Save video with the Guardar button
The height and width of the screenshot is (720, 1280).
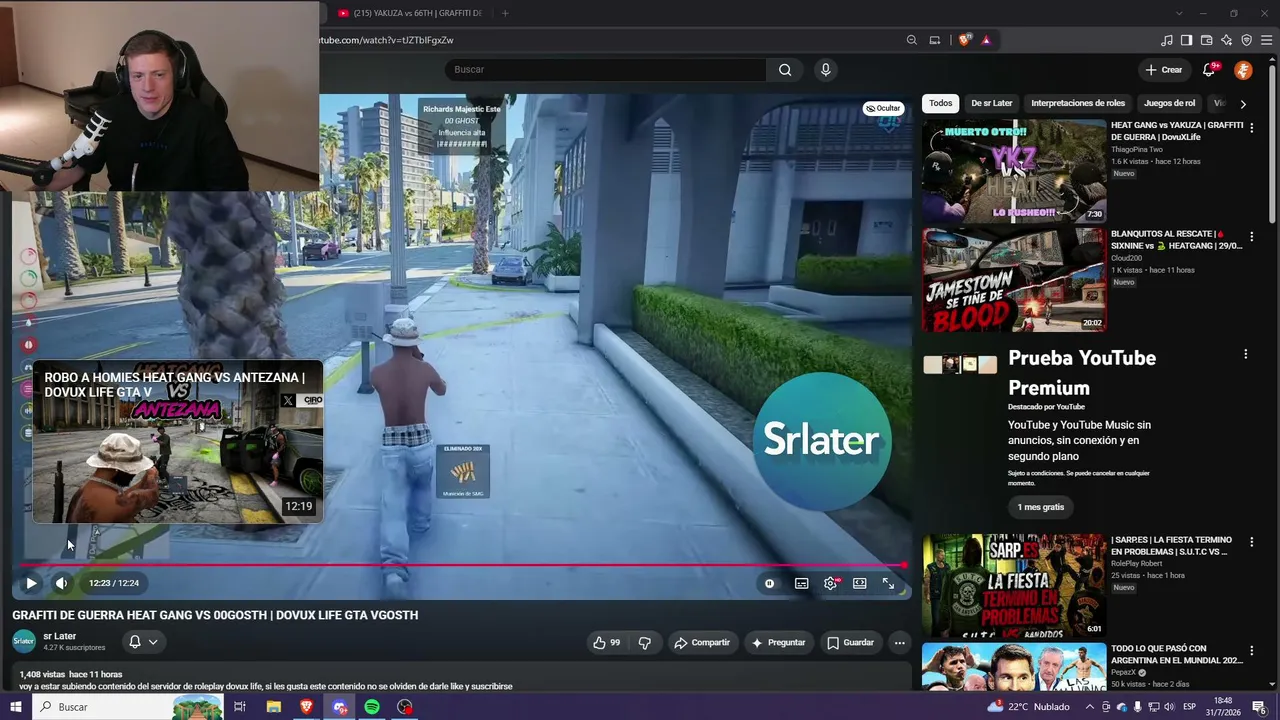(850, 643)
